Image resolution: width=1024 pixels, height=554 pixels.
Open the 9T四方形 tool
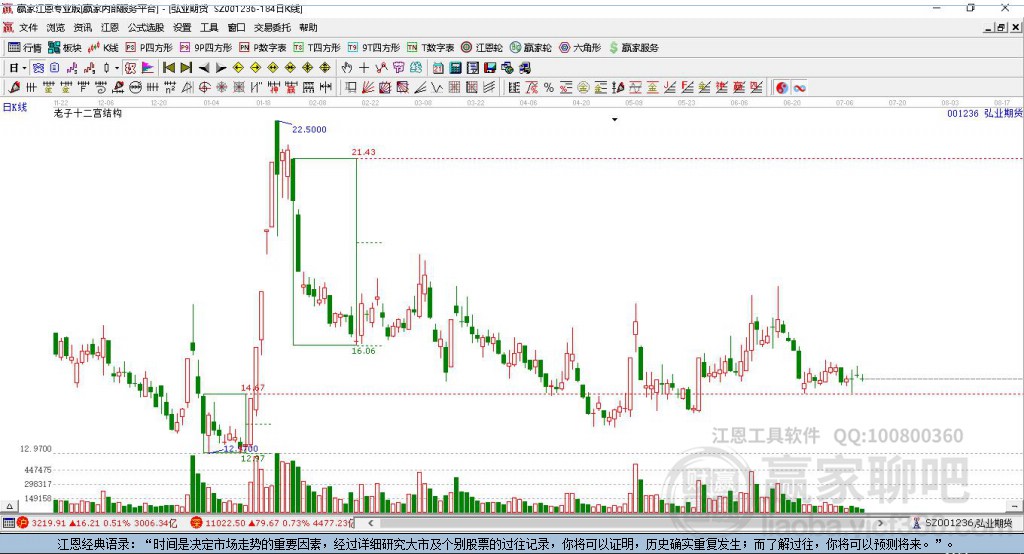click(374, 48)
